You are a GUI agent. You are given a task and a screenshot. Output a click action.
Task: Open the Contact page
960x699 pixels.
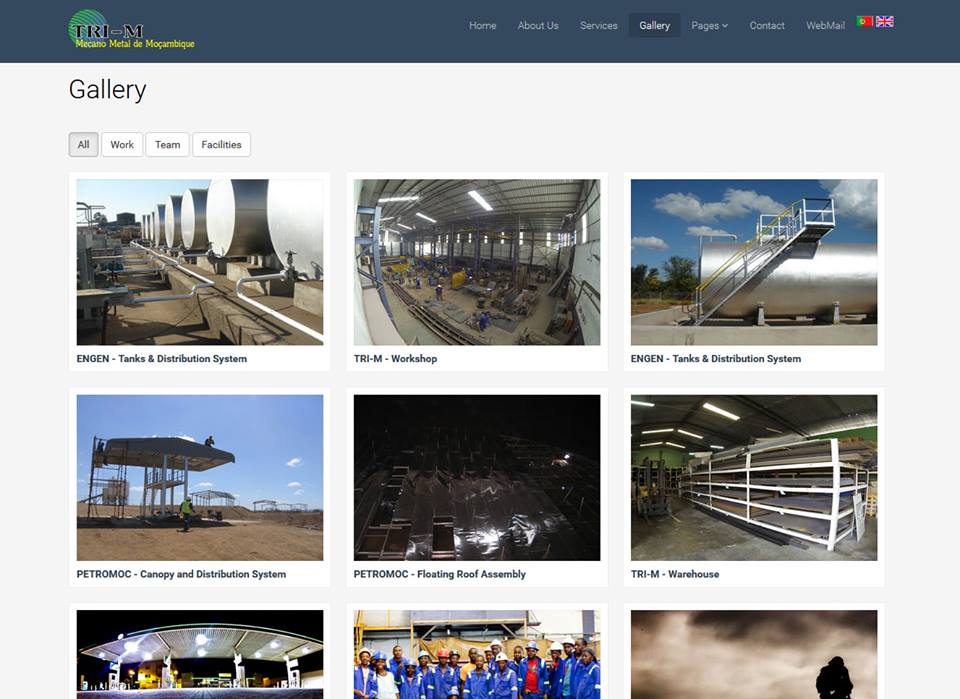tap(767, 25)
